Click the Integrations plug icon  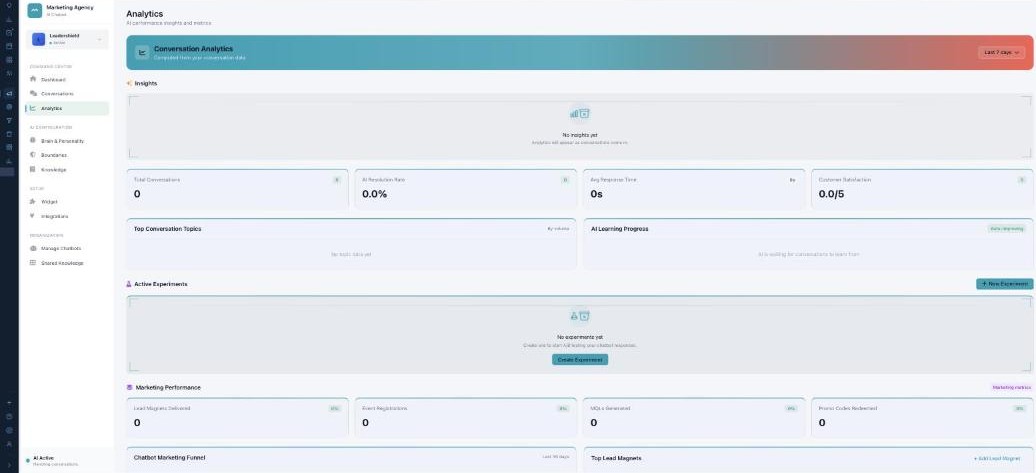click(x=33, y=216)
